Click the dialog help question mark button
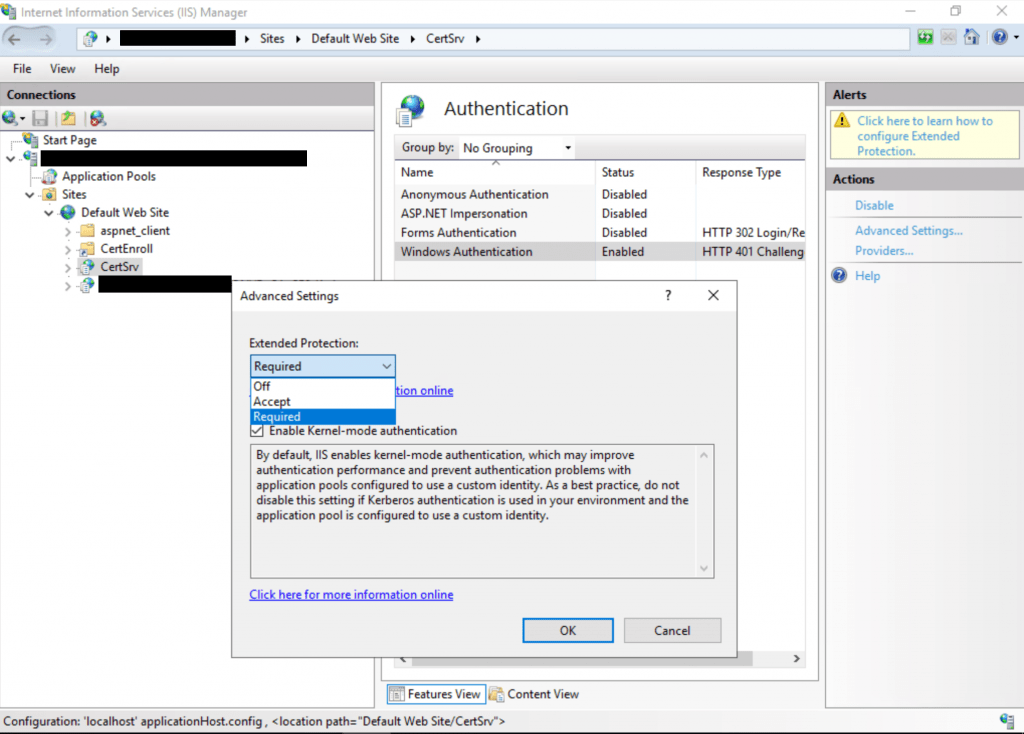Screen dimensions: 1024x734 [667, 295]
